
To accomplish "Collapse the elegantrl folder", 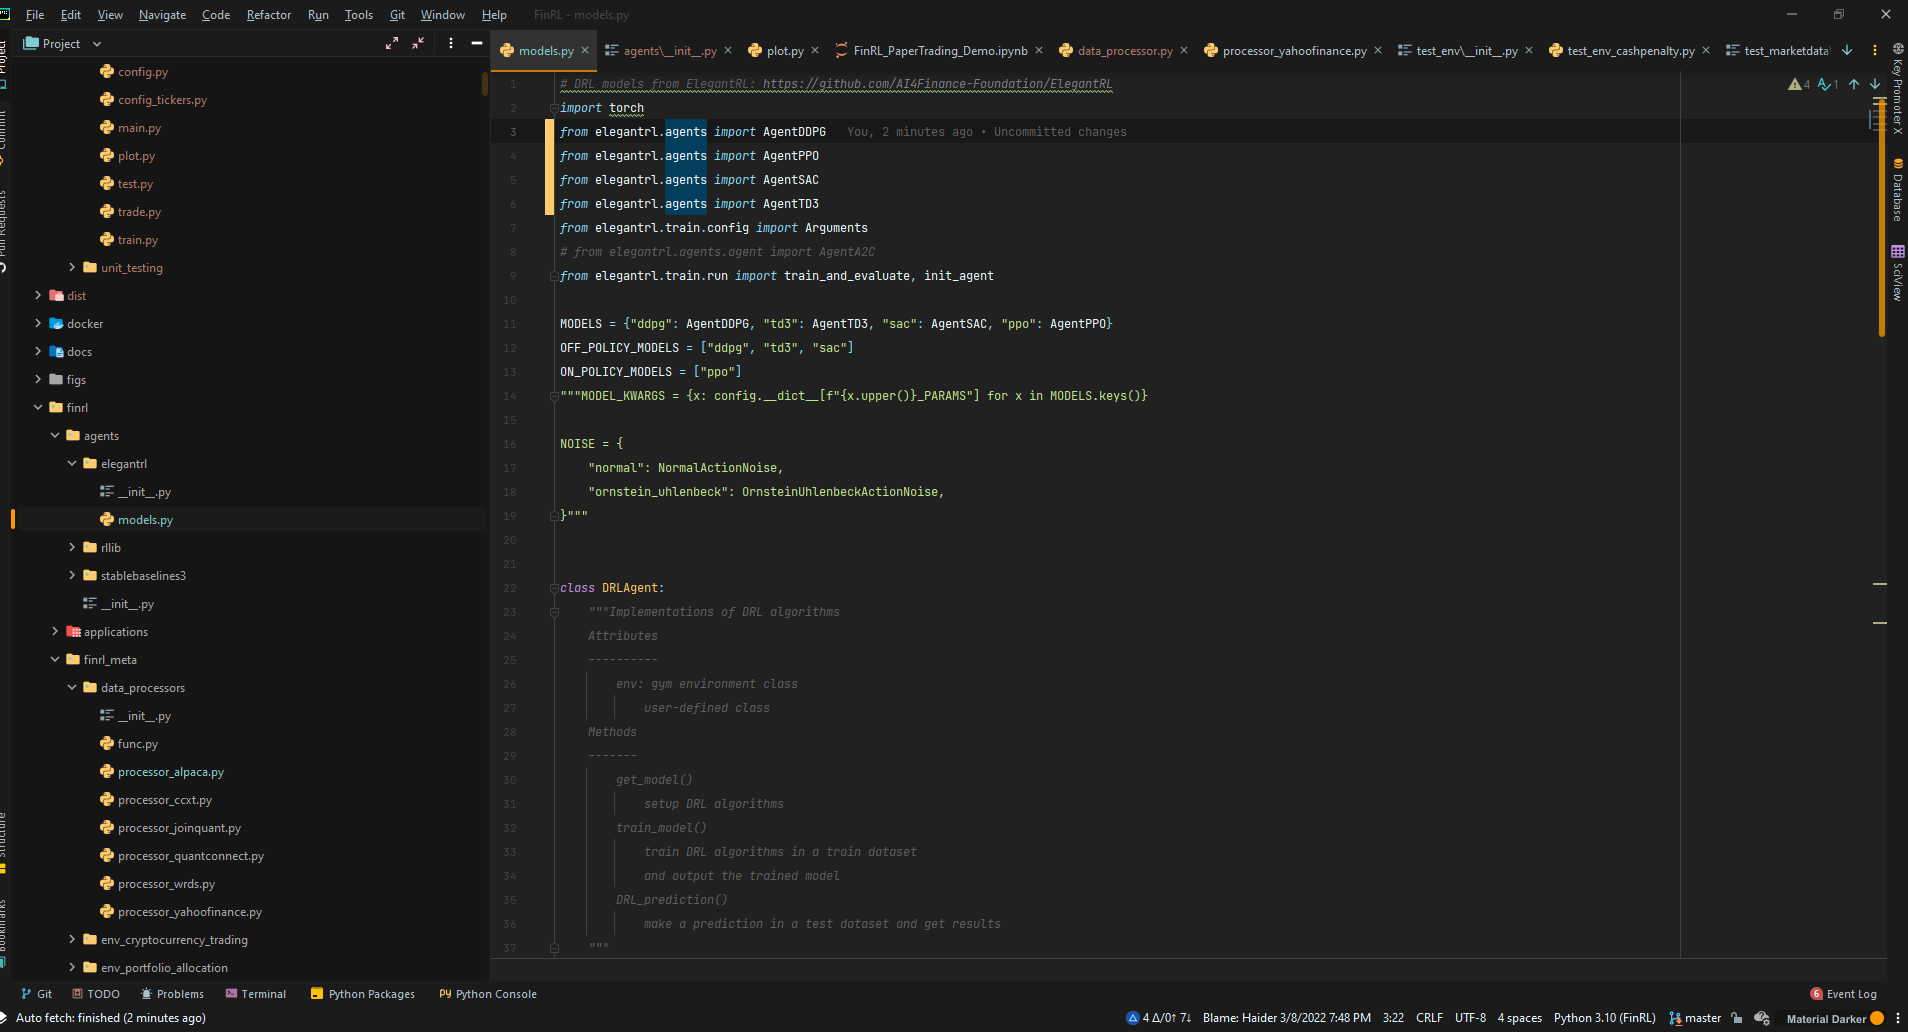I will pyautogui.click(x=70, y=463).
